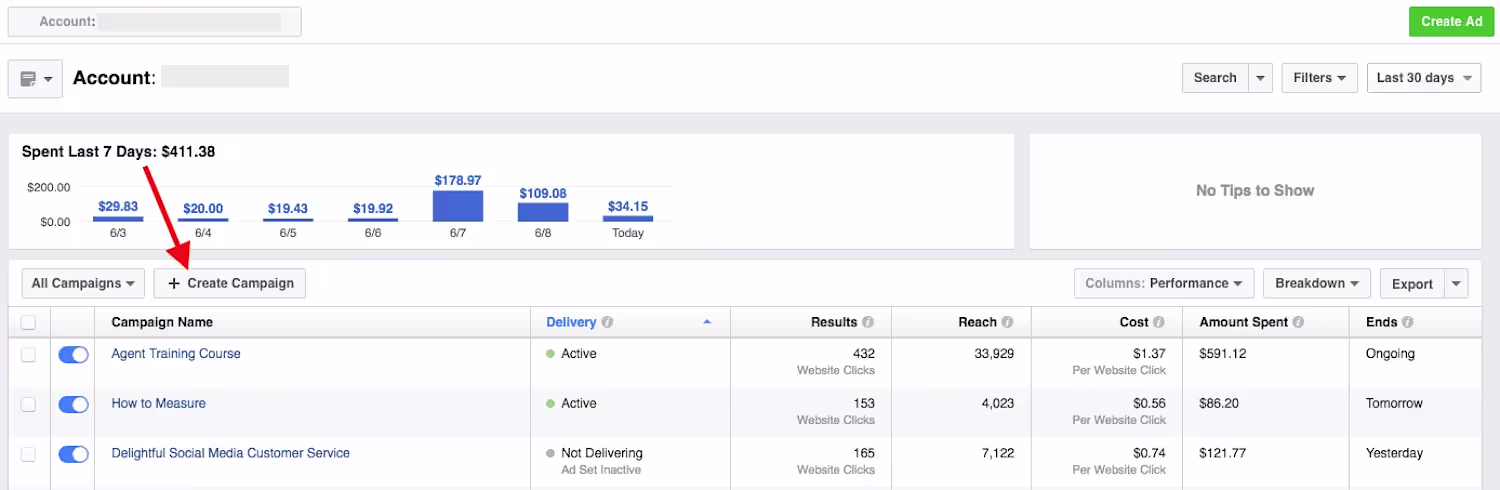Open Delightful Social Media Customer Service link
The width and height of the screenshot is (1500, 490).
click(230, 453)
